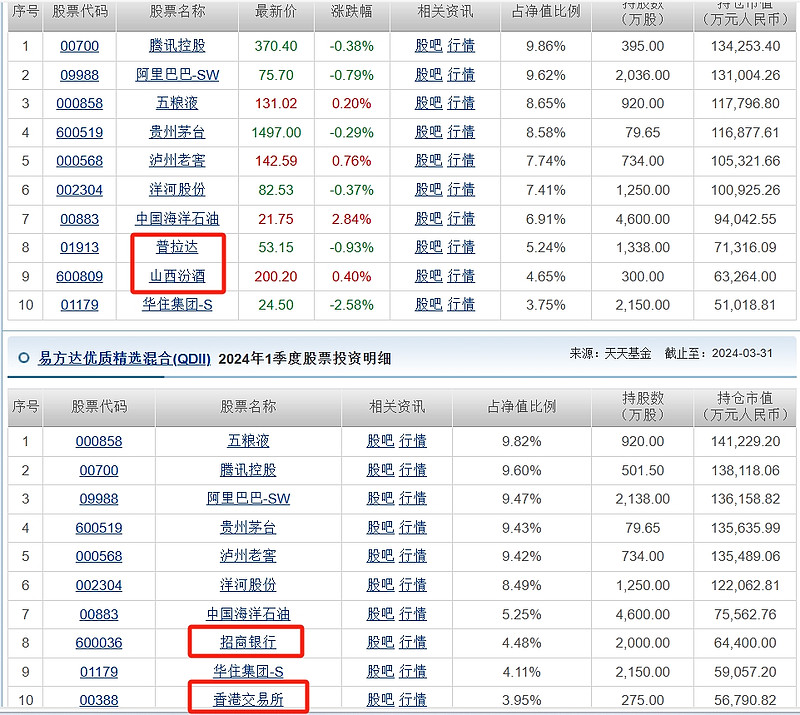Open 股吧 in the 香港交易所 row
Screen dimensions: 800x715
[381, 700]
